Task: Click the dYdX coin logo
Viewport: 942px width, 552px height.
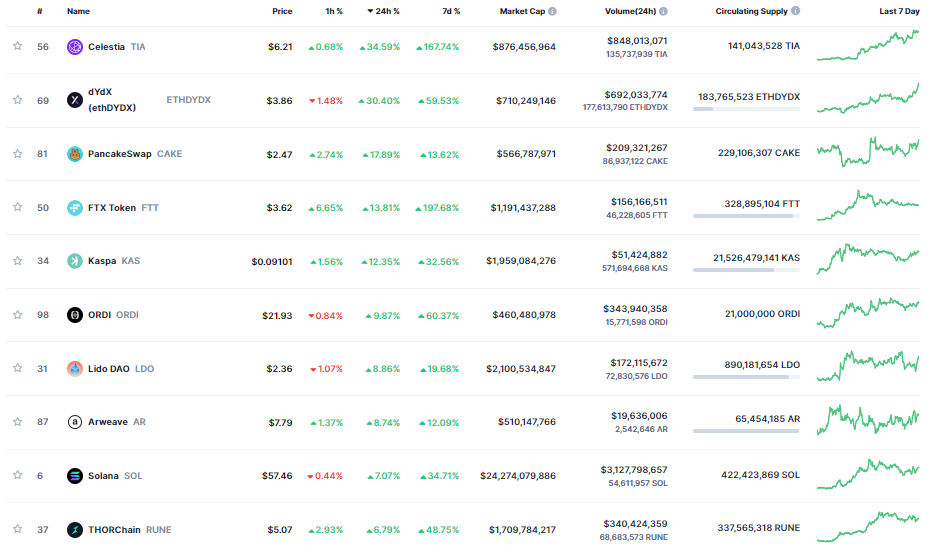Action: tap(74, 100)
